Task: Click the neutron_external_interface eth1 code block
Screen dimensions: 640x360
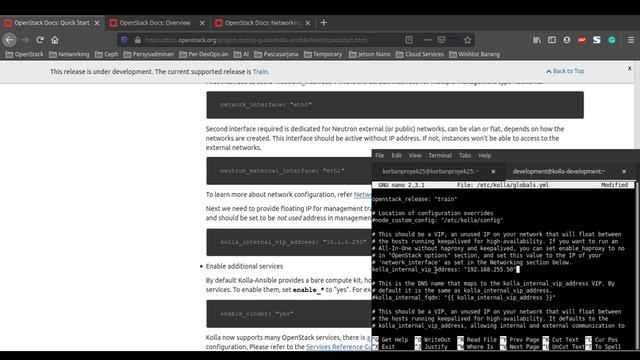Action: 289,171
